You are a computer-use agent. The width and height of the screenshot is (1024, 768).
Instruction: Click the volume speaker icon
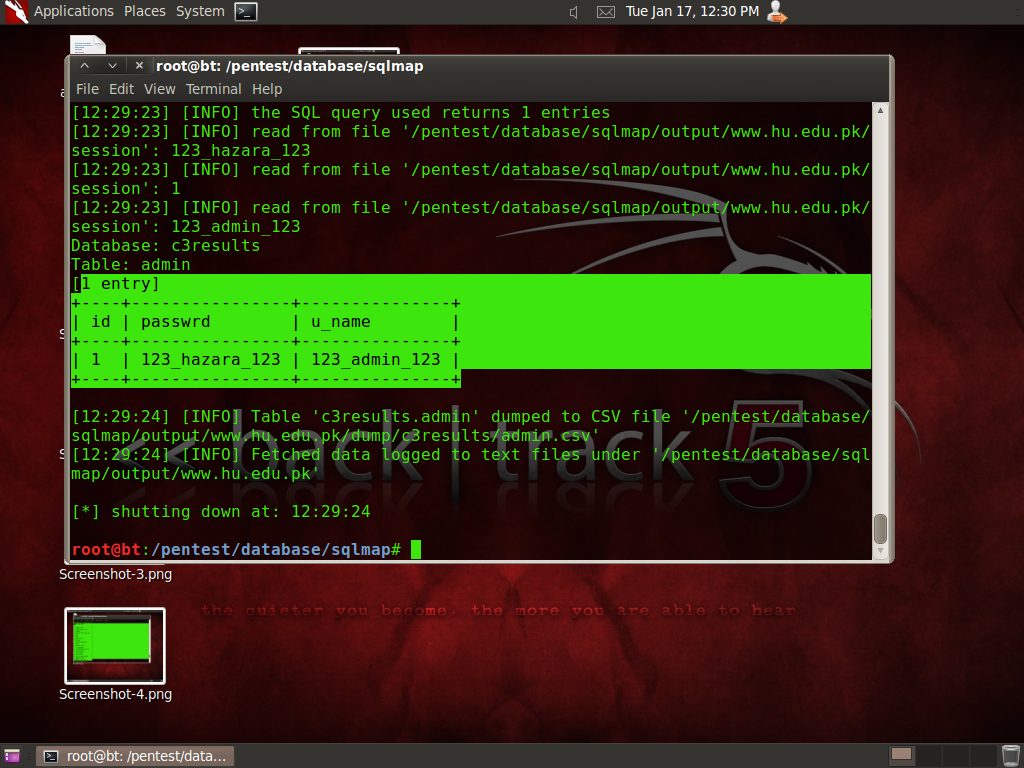point(573,12)
